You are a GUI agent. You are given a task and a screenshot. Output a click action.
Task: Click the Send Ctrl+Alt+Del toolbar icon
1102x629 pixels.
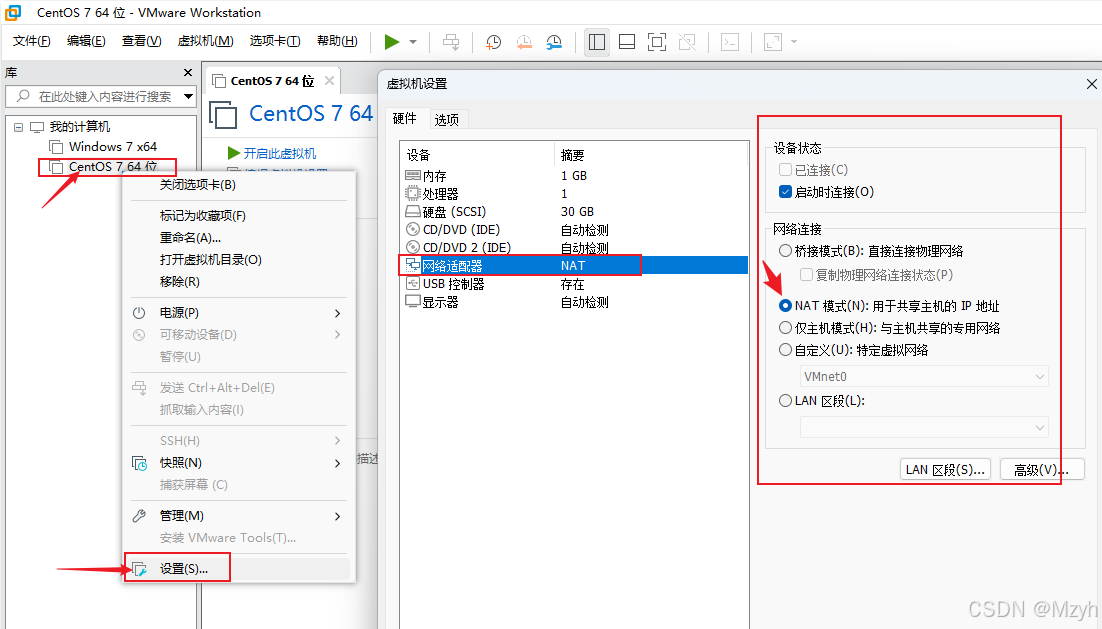451,42
